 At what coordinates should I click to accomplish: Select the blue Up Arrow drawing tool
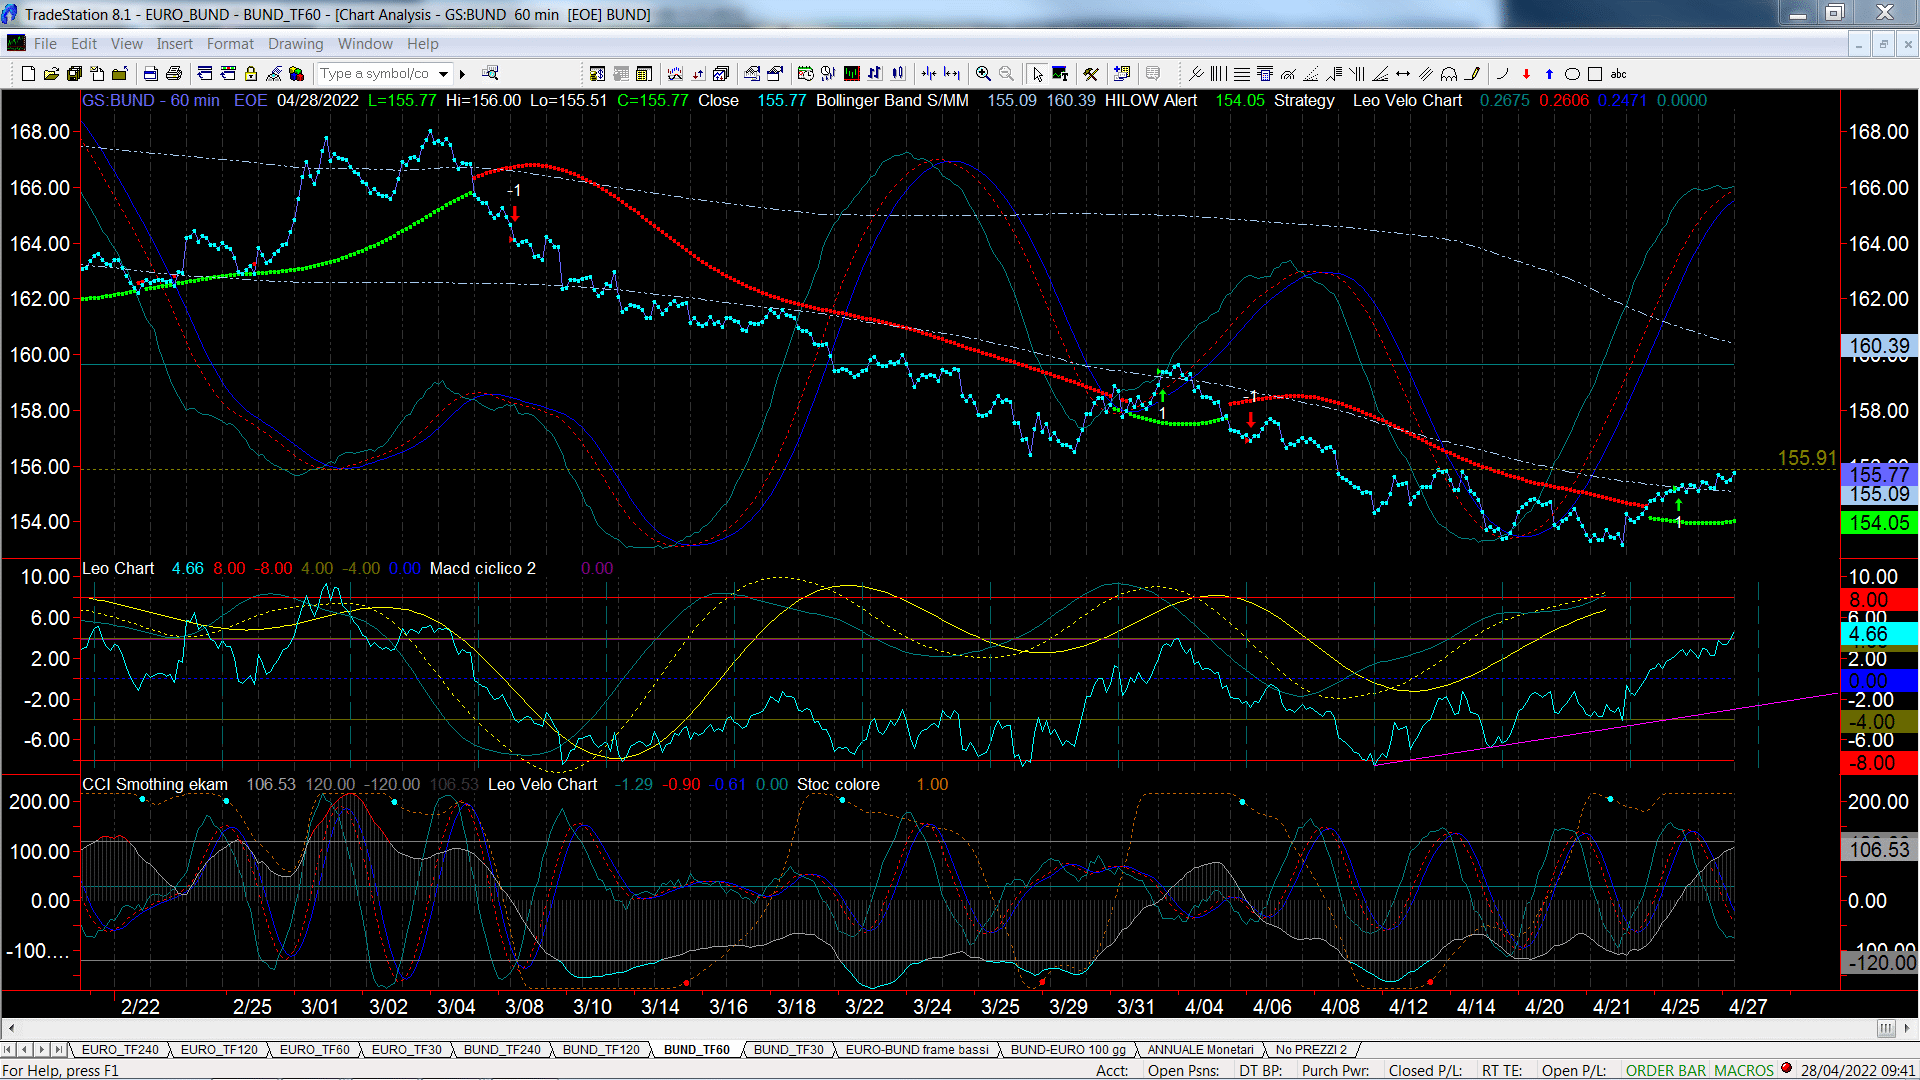(x=1549, y=73)
